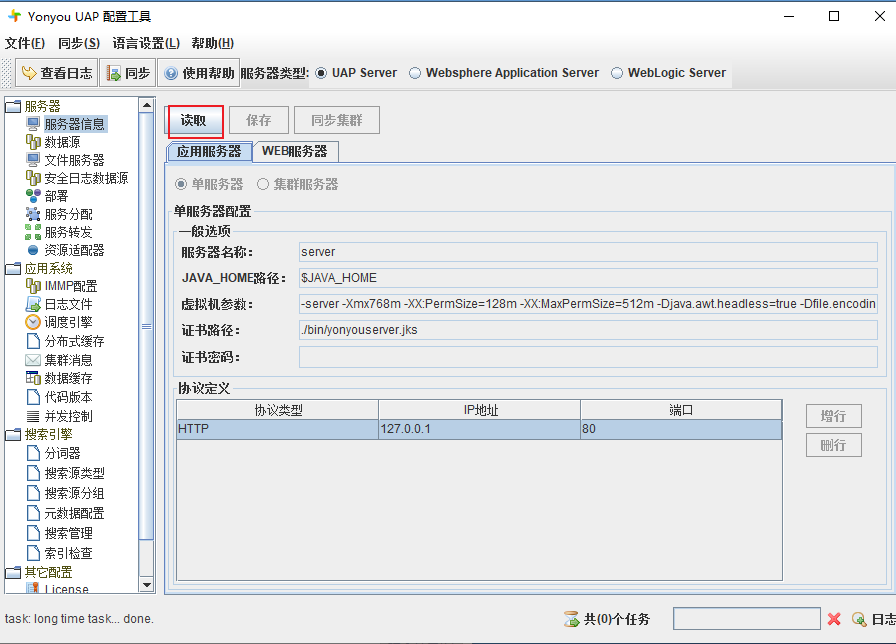Collapse the 搜索引擎 tree folder

click(x=13, y=435)
